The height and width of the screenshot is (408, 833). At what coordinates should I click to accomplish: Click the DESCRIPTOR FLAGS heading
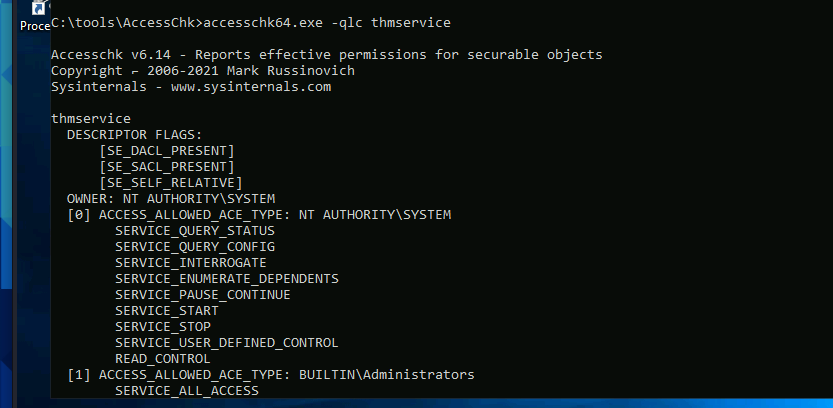[135, 134]
